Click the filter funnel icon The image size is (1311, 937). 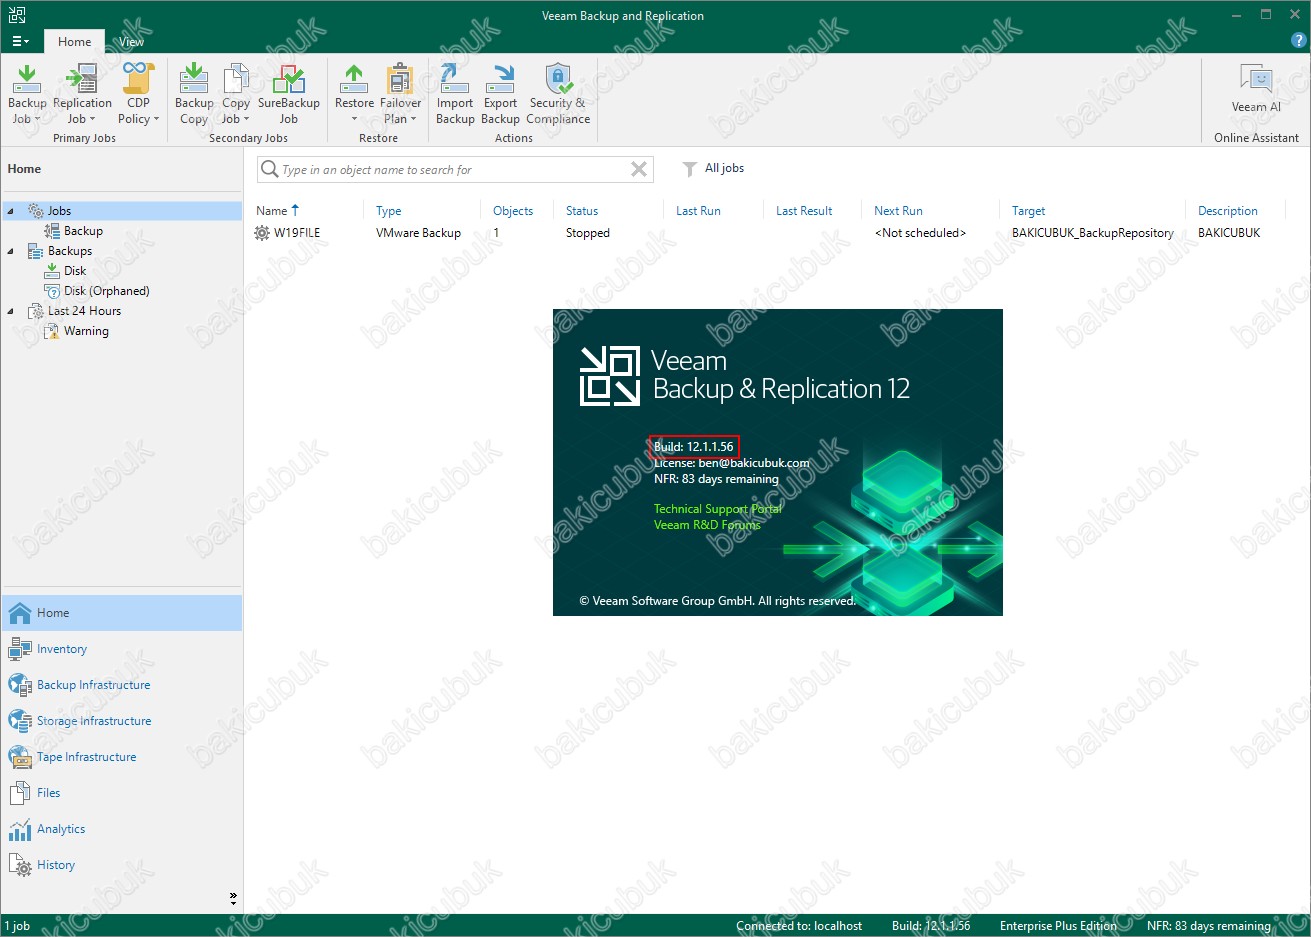point(689,169)
